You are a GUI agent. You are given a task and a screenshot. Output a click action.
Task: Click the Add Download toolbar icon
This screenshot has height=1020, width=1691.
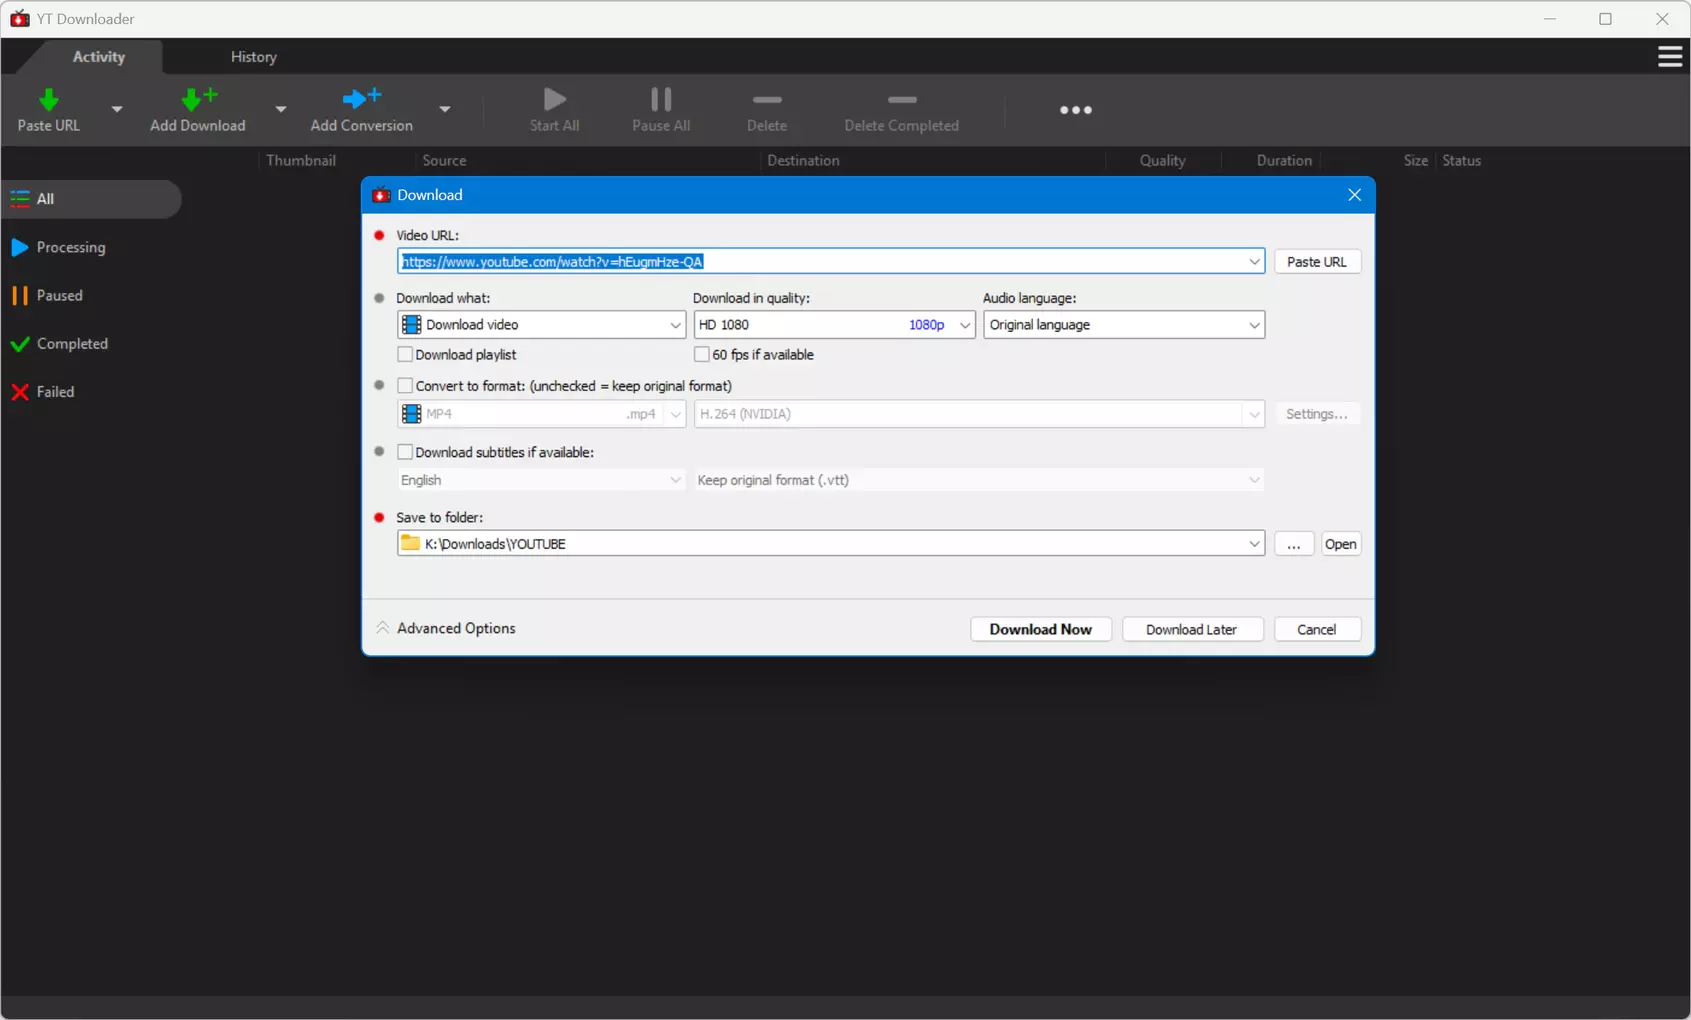pos(198,99)
